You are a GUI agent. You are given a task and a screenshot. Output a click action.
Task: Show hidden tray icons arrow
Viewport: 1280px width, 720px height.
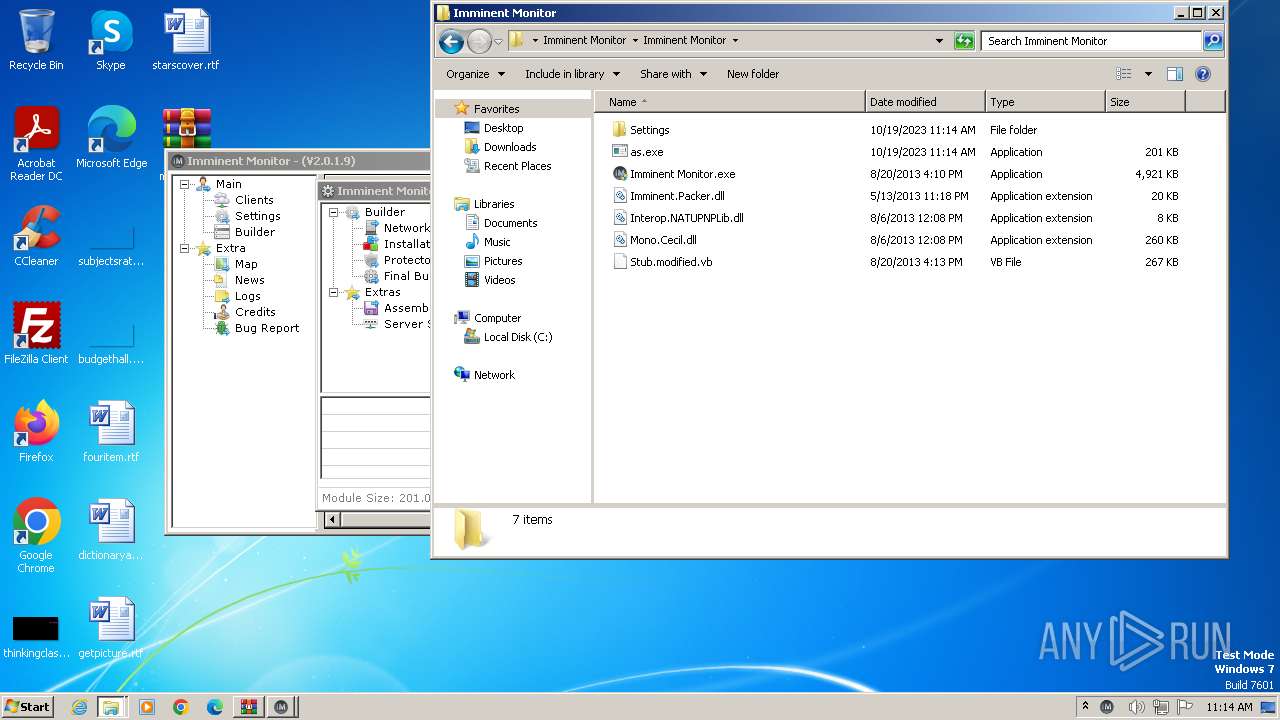[1085, 706]
